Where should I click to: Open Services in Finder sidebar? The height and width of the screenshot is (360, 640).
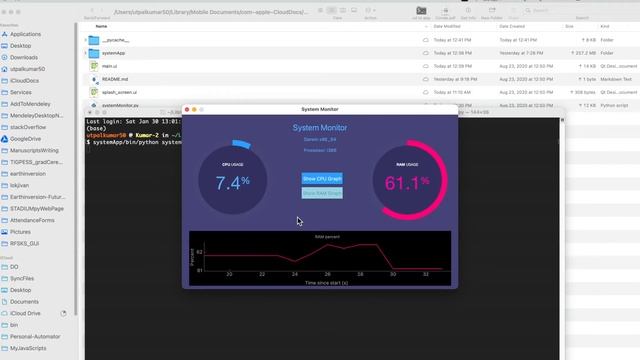(21, 92)
